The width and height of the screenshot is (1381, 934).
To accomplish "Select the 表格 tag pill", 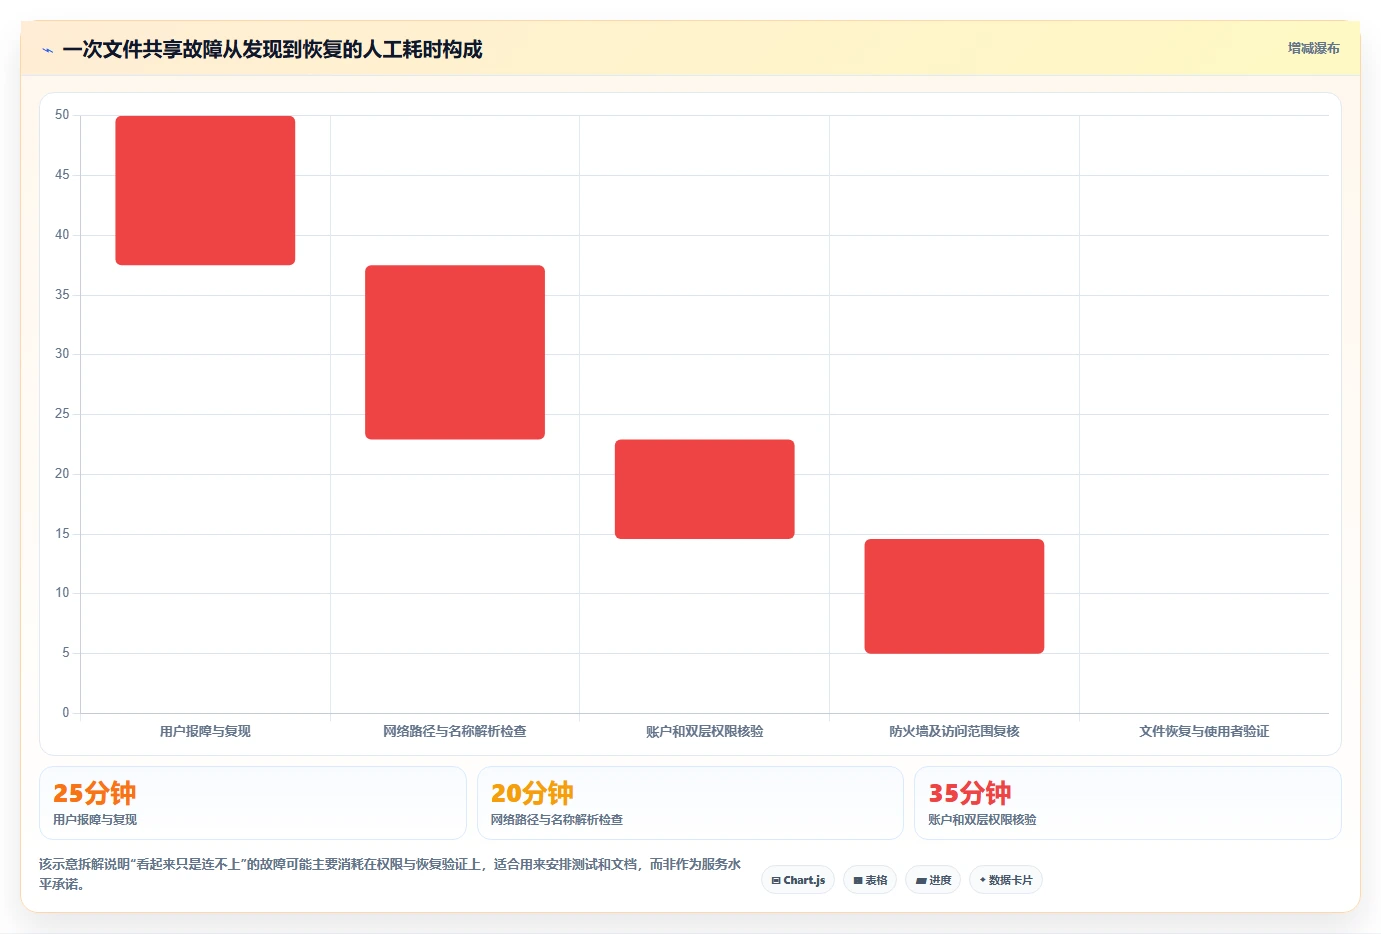I will coord(870,880).
